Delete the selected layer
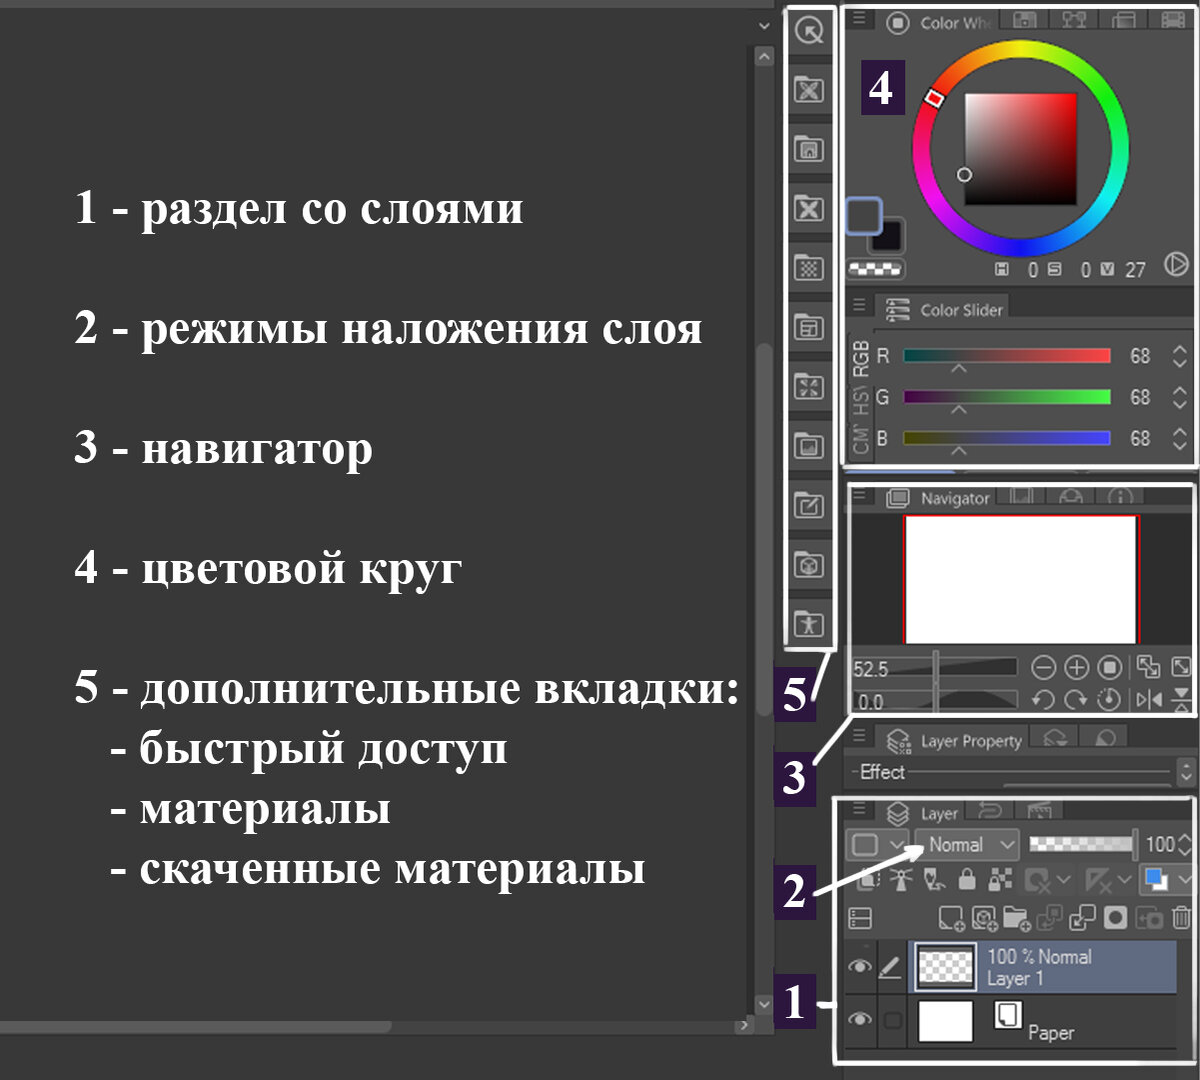 point(1182,917)
